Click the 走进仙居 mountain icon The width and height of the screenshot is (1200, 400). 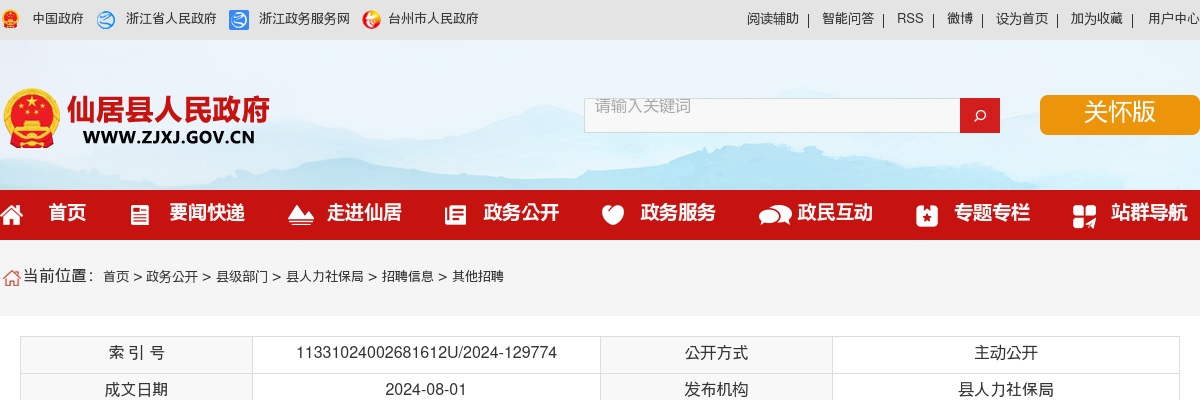click(x=300, y=214)
